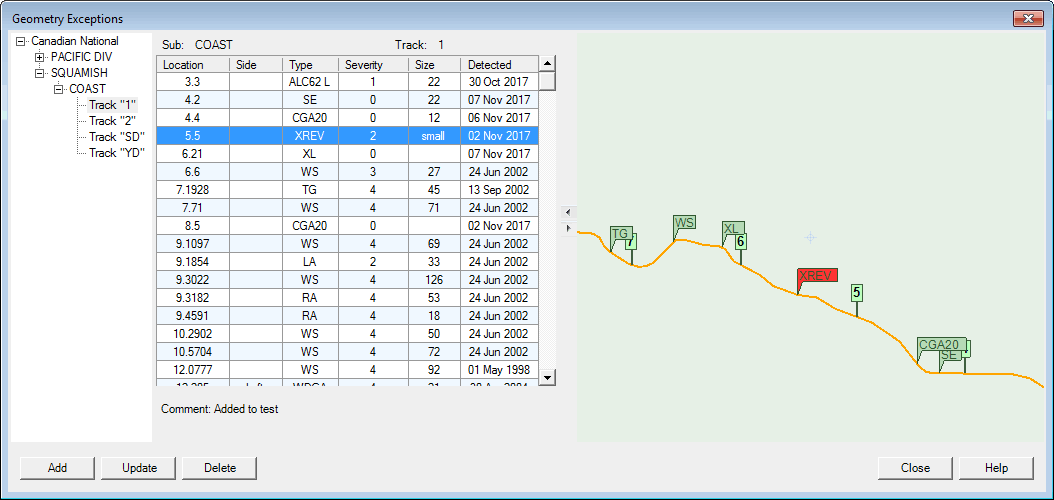1054x500 pixels.
Task: Click the TG exception flag on map
Action: [620, 234]
